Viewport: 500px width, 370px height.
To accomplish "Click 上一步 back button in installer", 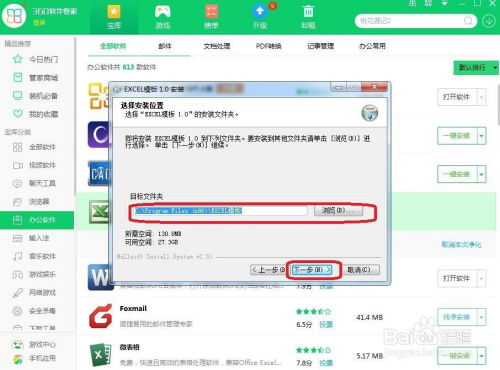I will 268,270.
